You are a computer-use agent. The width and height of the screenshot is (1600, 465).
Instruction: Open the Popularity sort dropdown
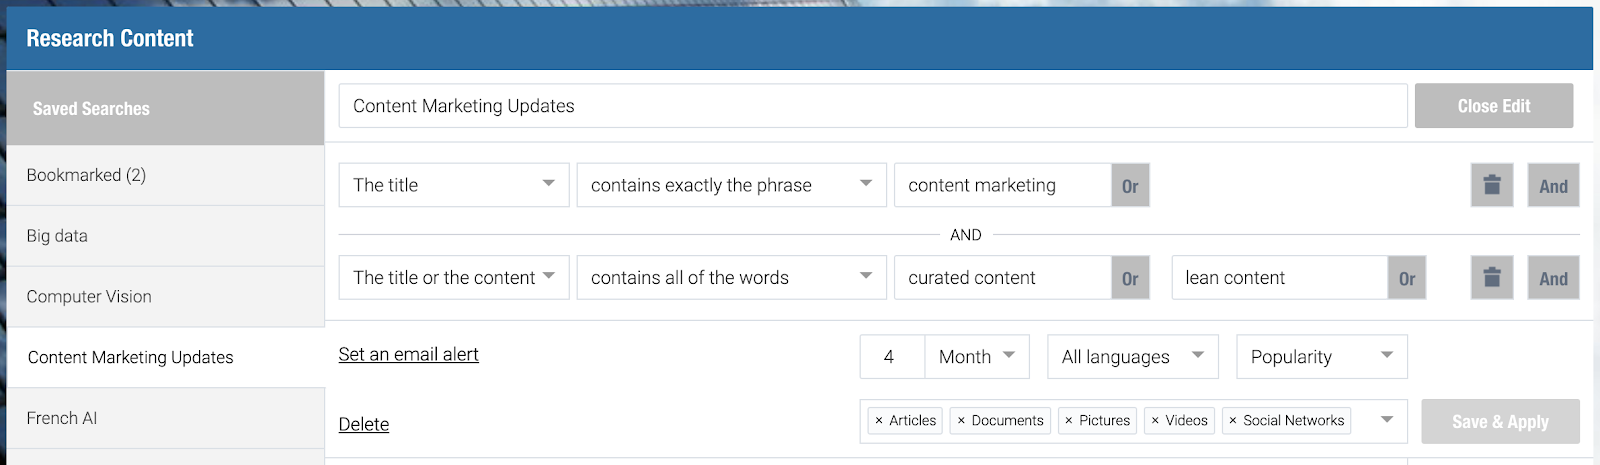pyautogui.click(x=1321, y=357)
